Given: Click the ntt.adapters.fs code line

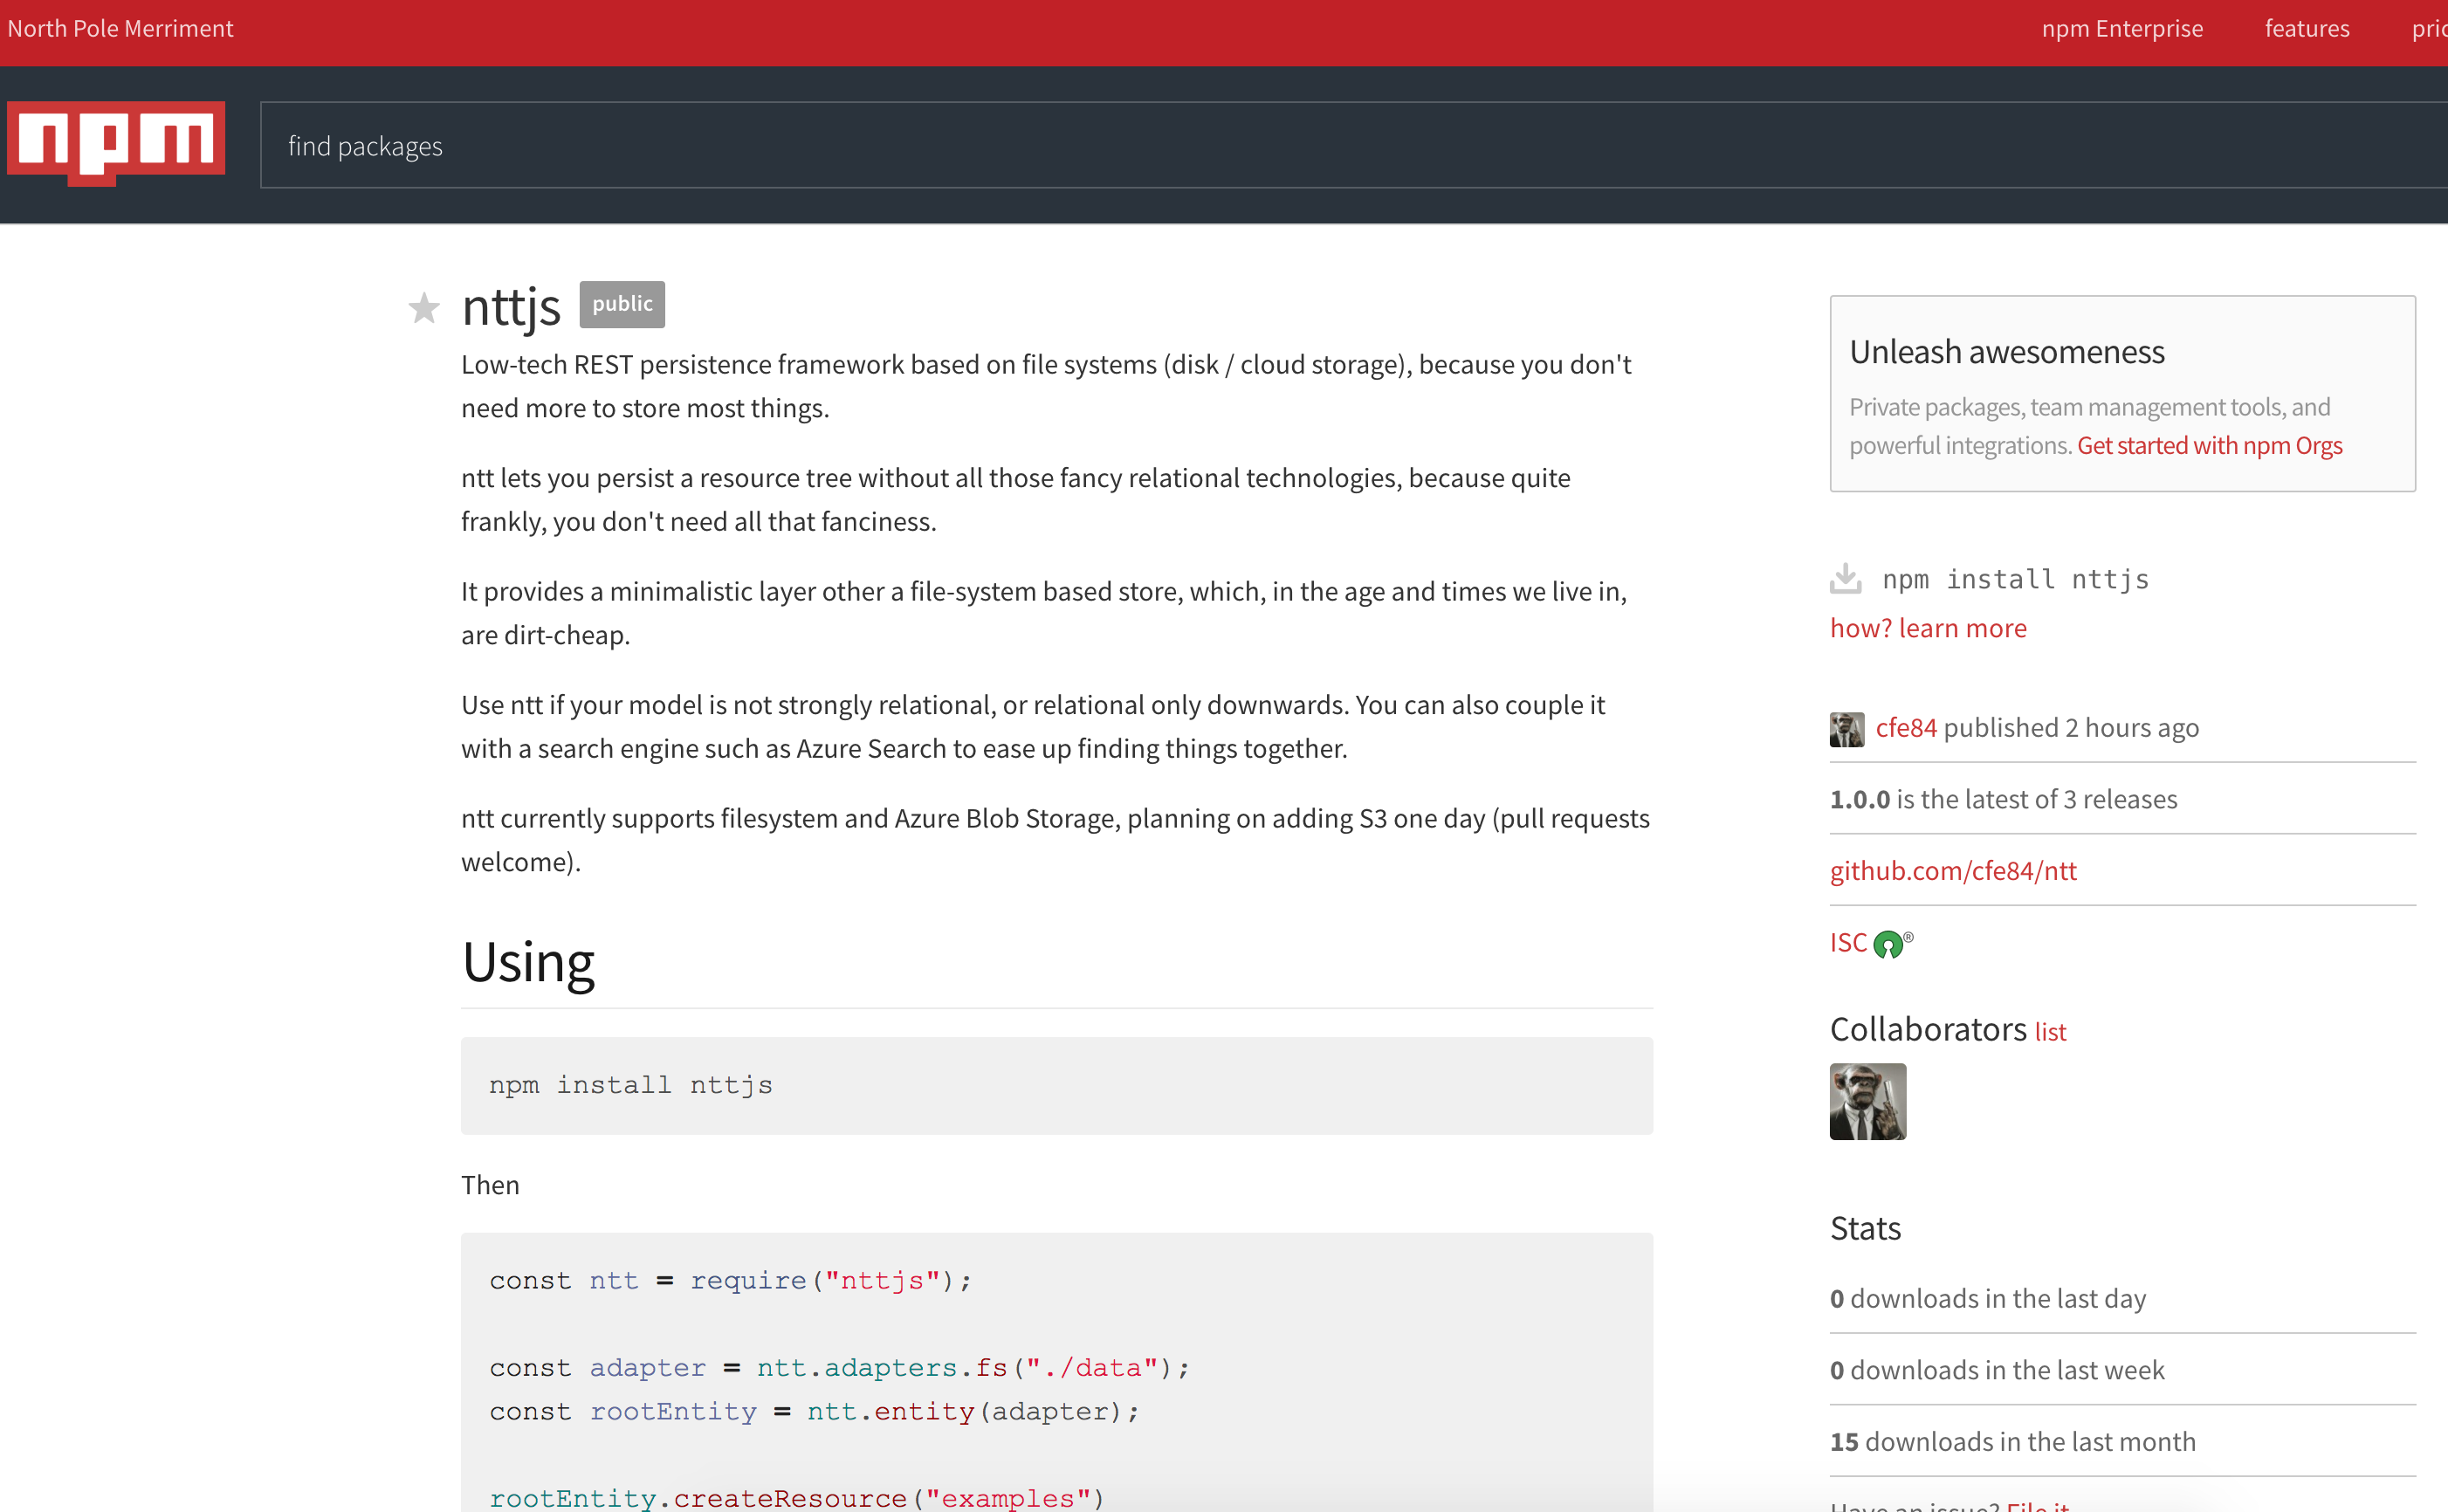Looking at the screenshot, I should pos(839,1368).
